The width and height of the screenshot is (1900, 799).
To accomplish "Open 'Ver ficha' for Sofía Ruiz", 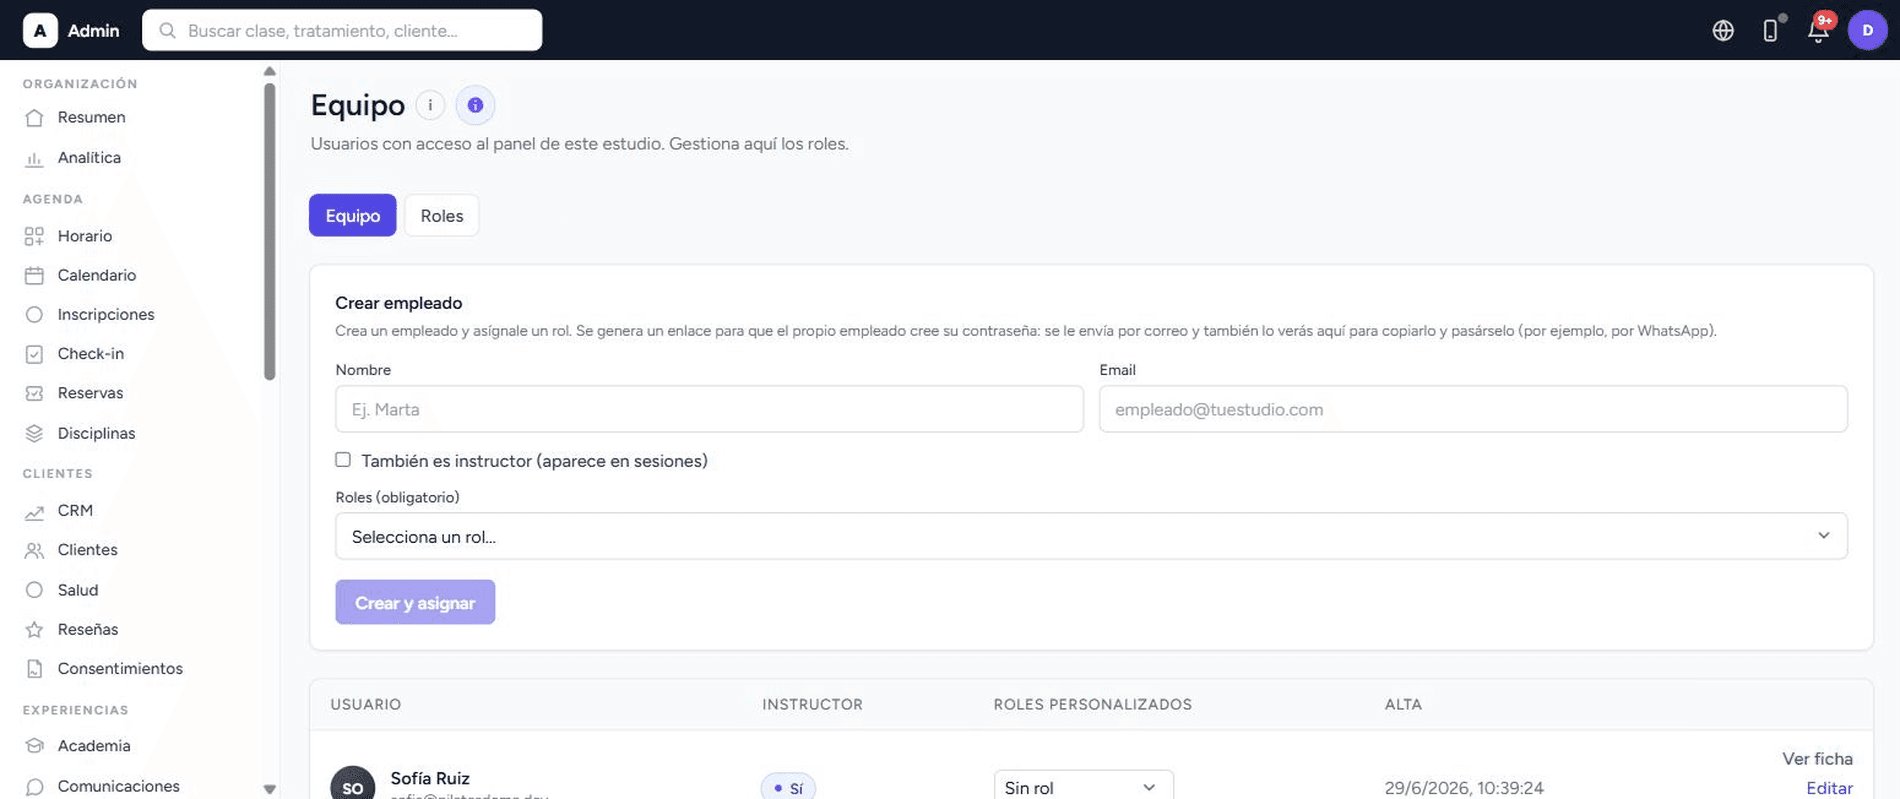I will coord(1817,759).
